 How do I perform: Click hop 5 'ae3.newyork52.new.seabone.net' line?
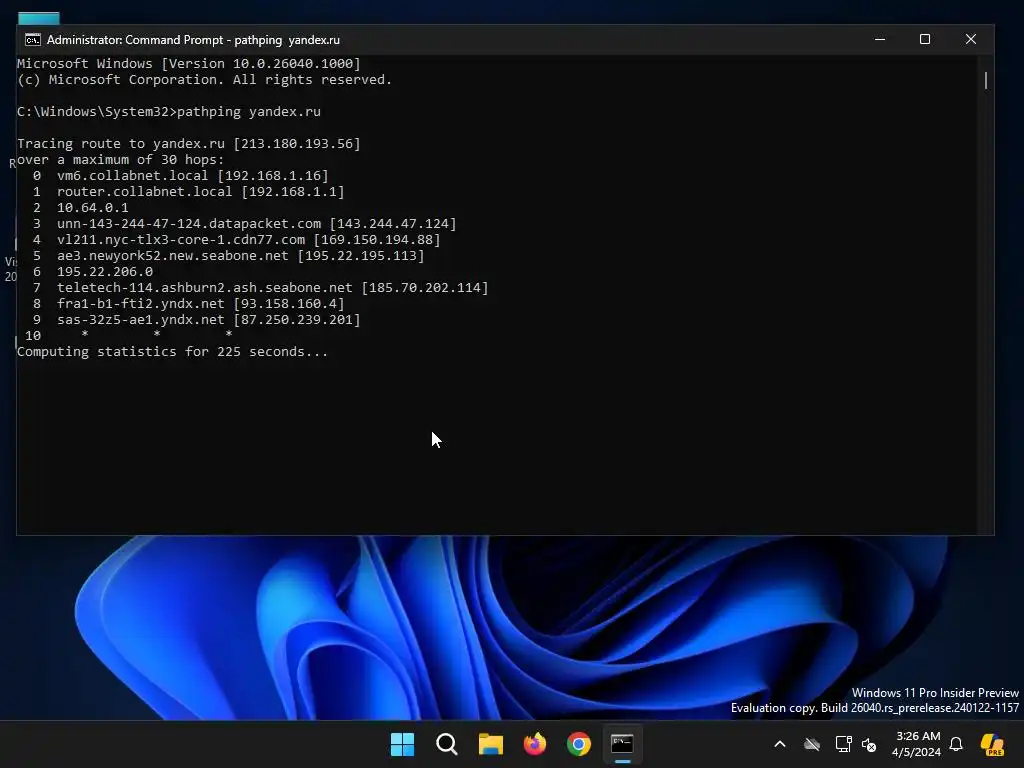(240, 255)
